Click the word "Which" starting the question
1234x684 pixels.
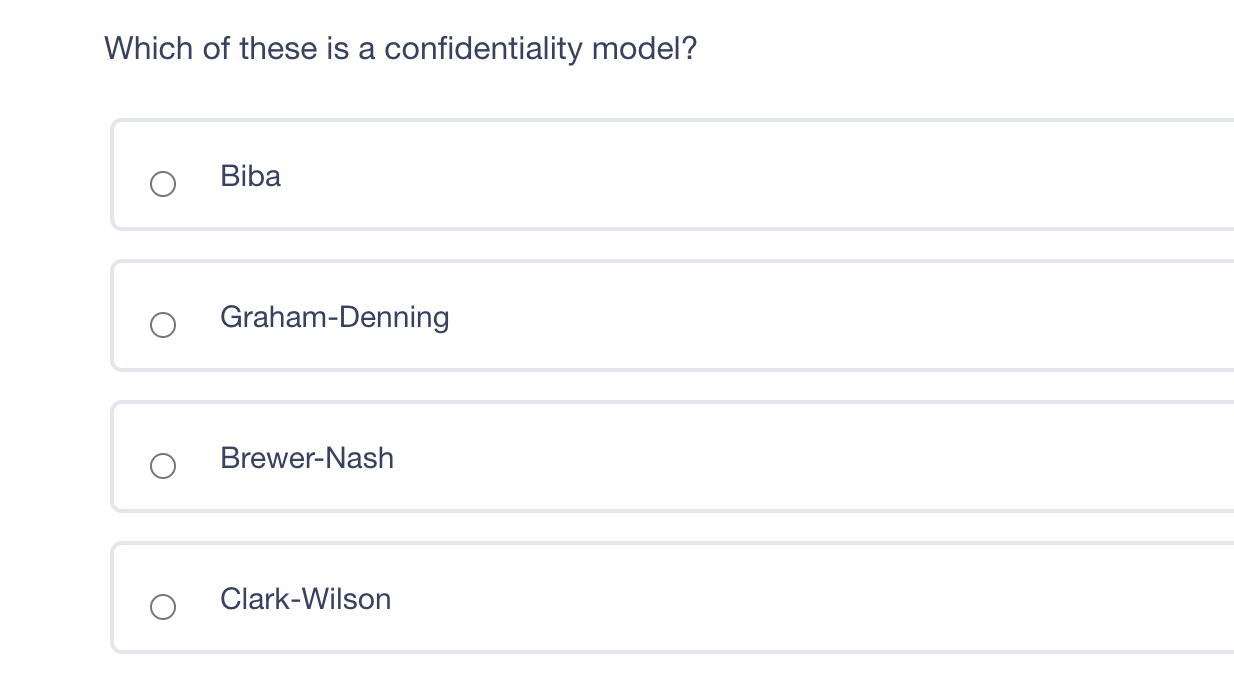pos(149,48)
